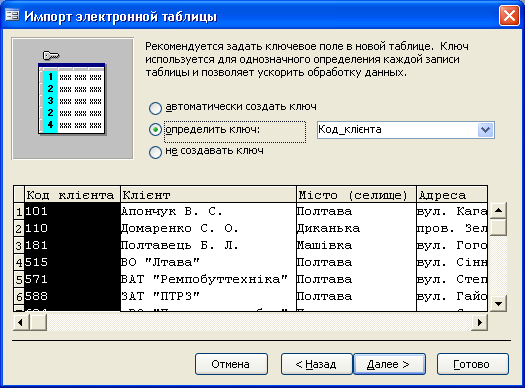Select the 'определить ключ' radio option
Viewport: 525px width, 388px height.
[155, 130]
